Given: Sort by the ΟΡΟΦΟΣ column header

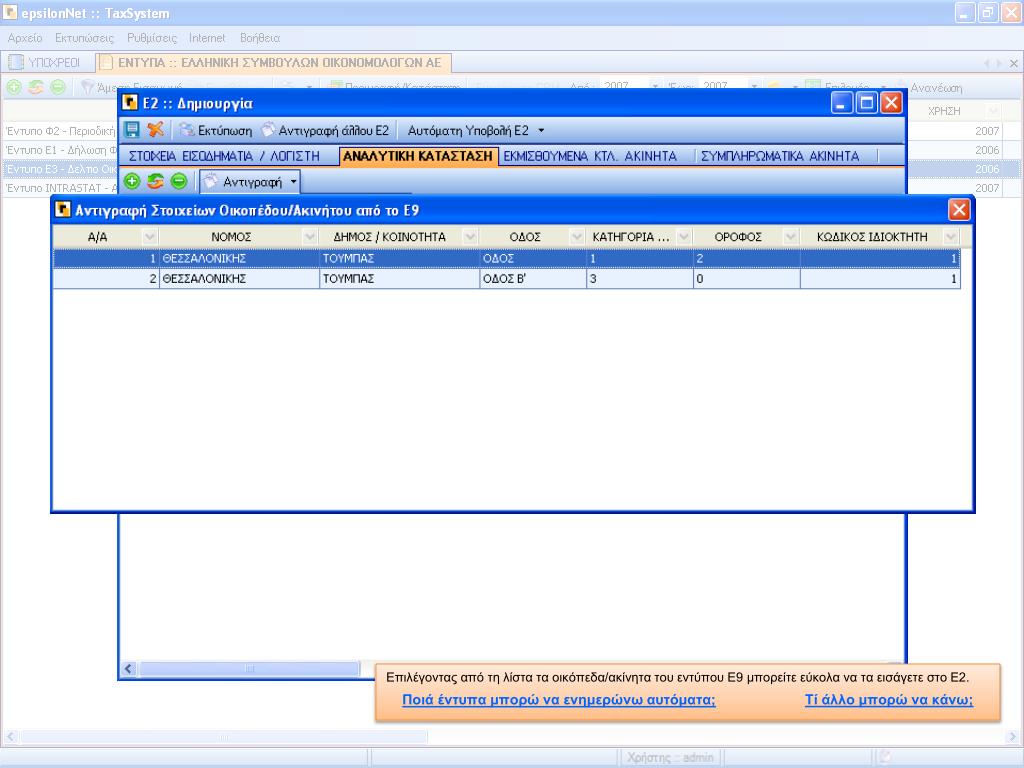Looking at the screenshot, I should coord(738,236).
